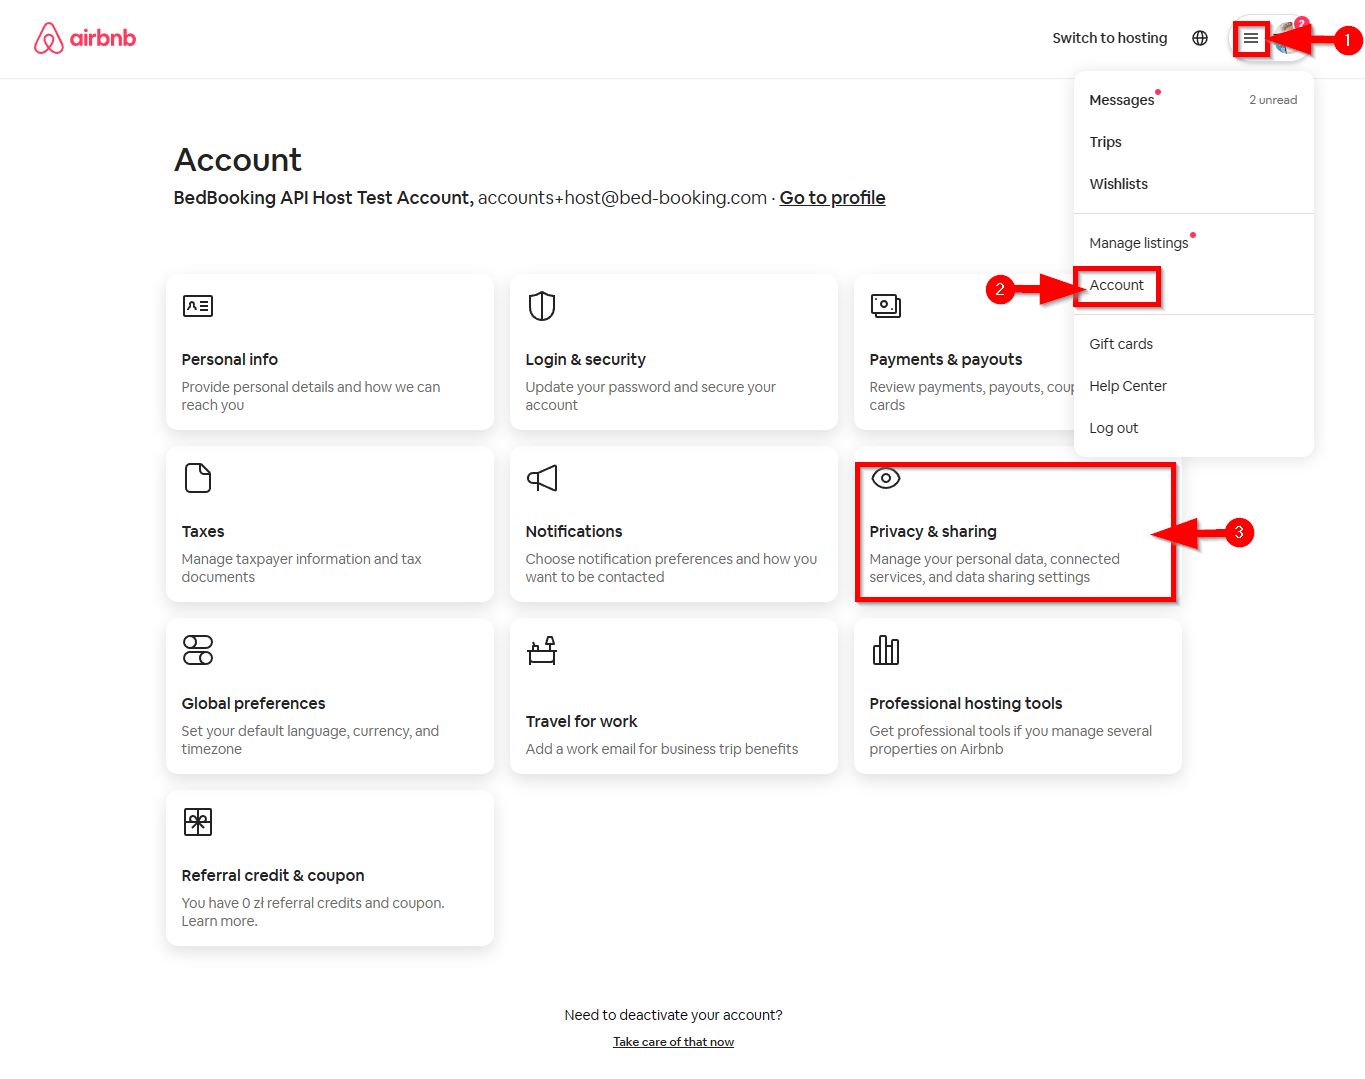Click 'Manage taxpayer information and tax documents' text
This screenshot has height=1079, width=1365.
click(x=301, y=568)
